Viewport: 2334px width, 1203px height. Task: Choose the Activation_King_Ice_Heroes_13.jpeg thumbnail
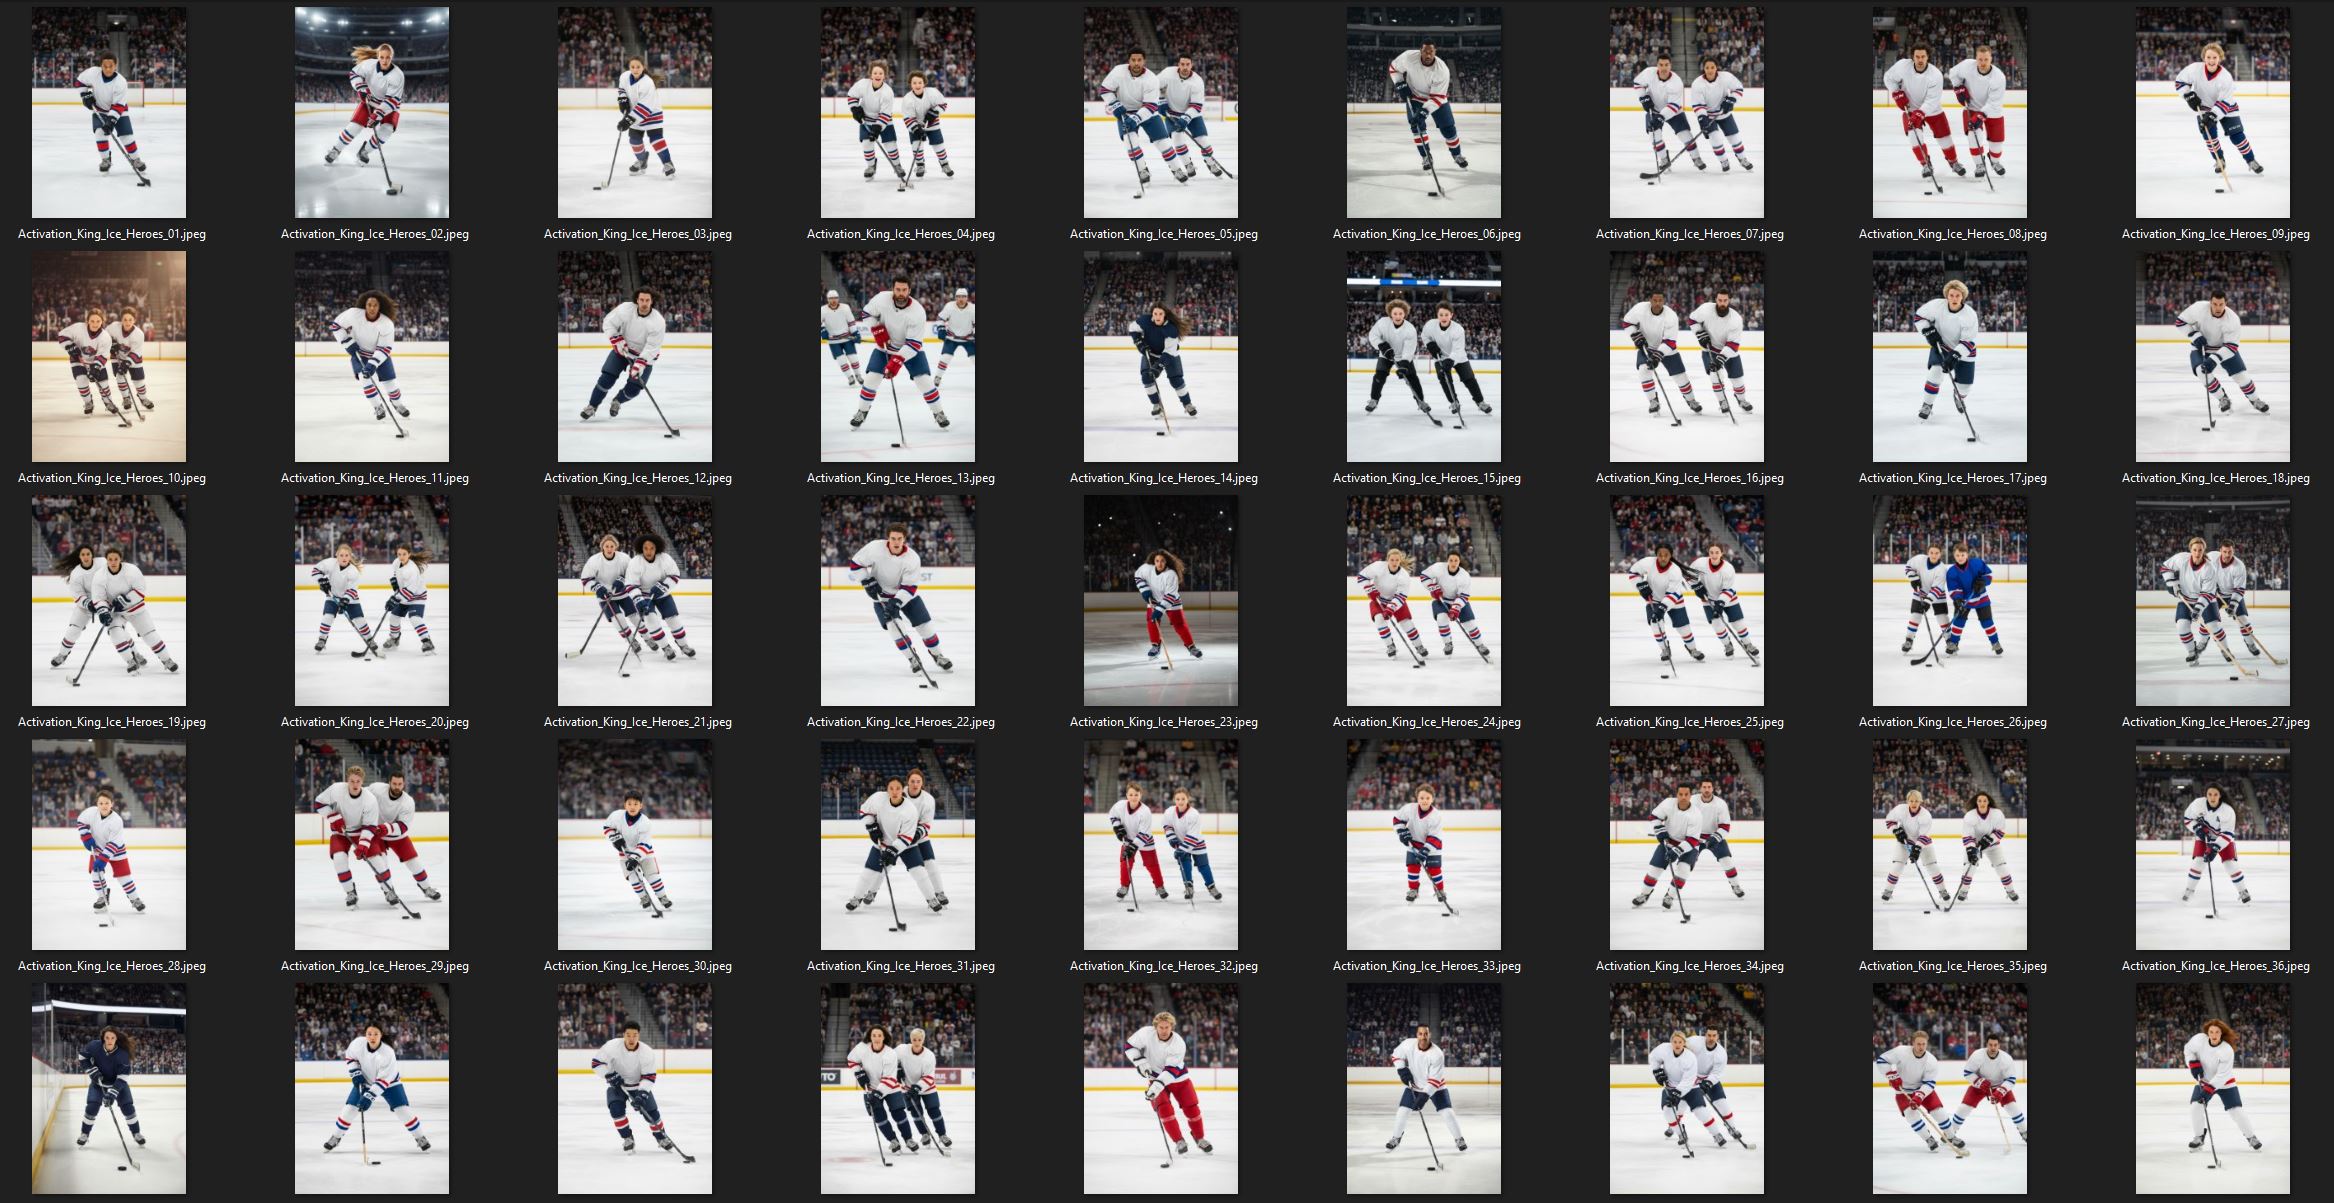(898, 357)
